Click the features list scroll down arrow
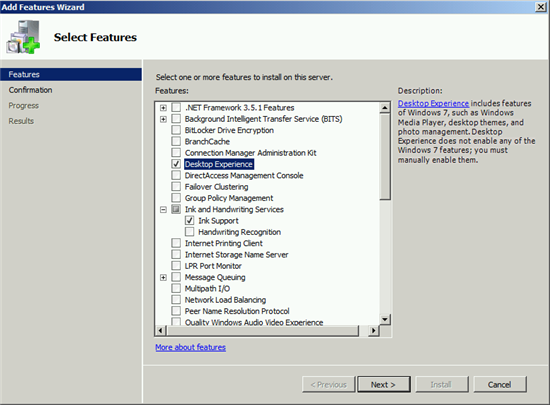Screen dimensions: 550x405 coord(385,319)
